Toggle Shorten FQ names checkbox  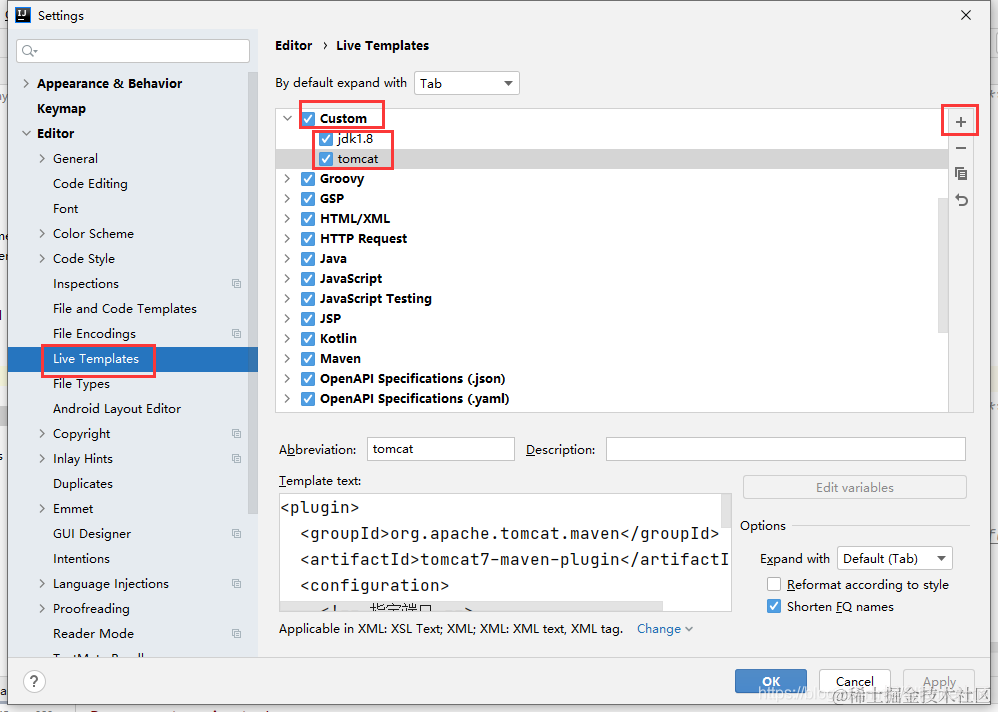[774, 606]
